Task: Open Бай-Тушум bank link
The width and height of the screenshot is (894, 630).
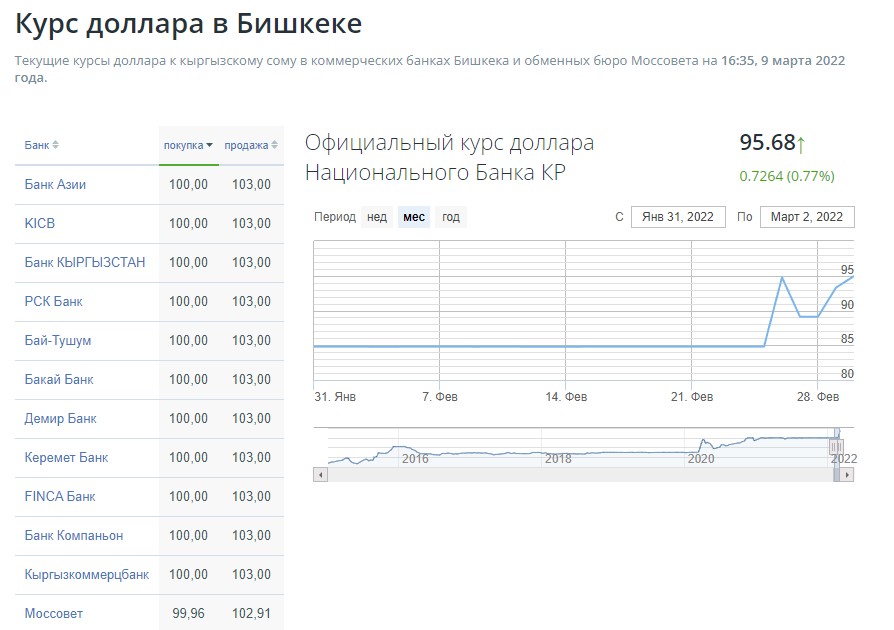Action: [x=58, y=340]
